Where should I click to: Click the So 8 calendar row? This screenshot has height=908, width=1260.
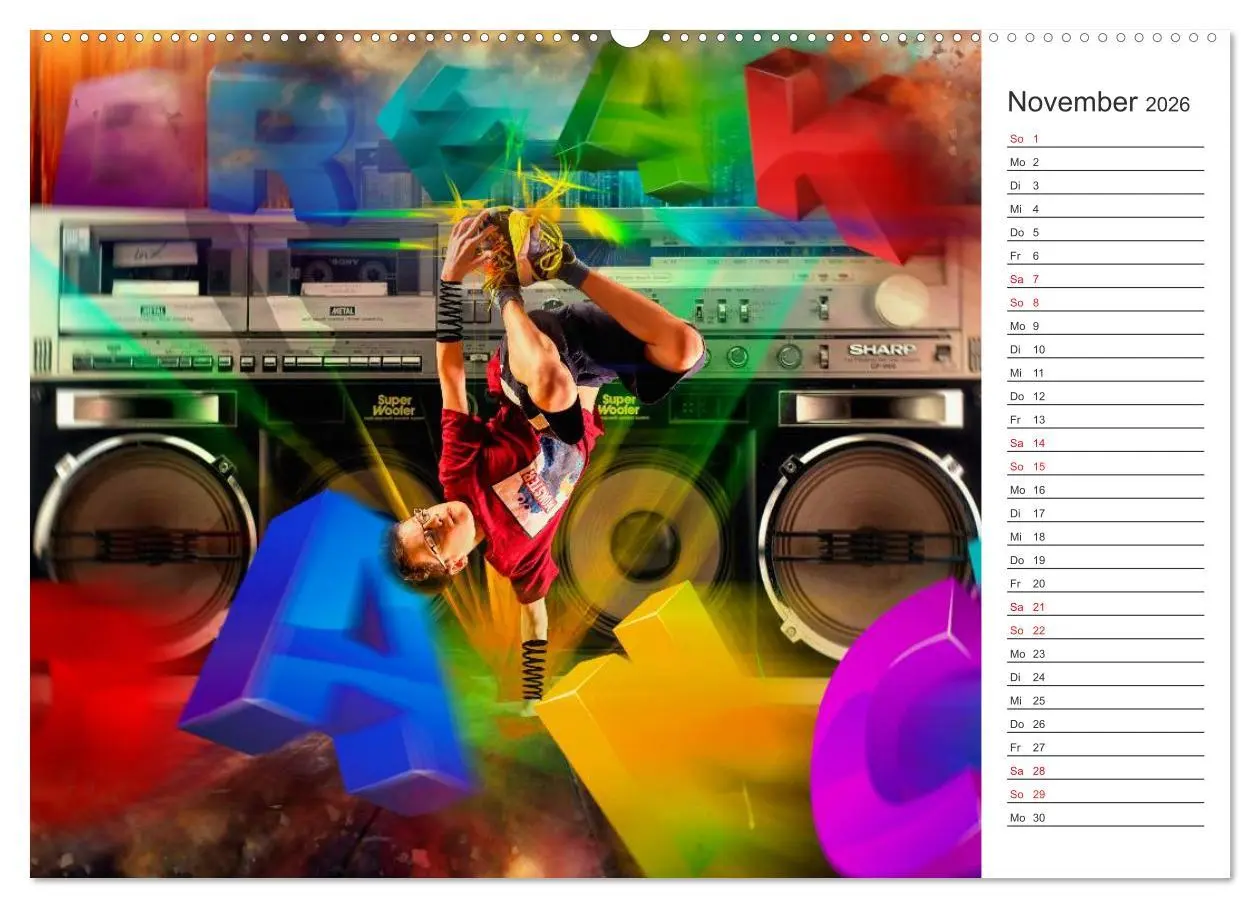(x=1105, y=303)
